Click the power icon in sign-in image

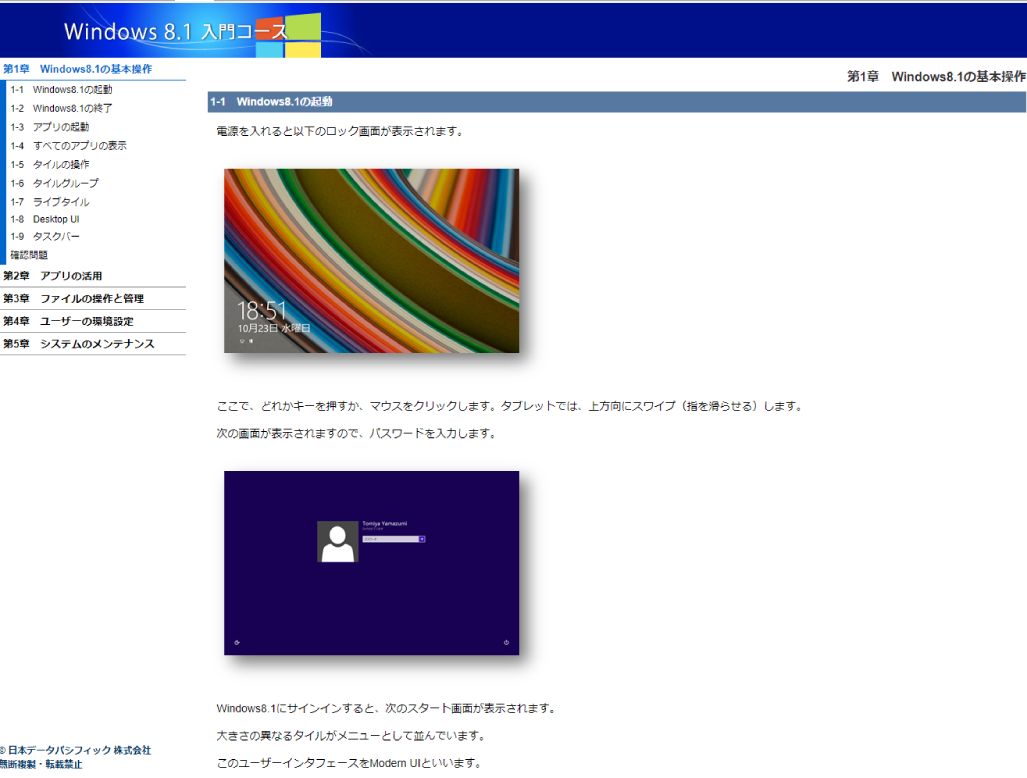(506, 642)
